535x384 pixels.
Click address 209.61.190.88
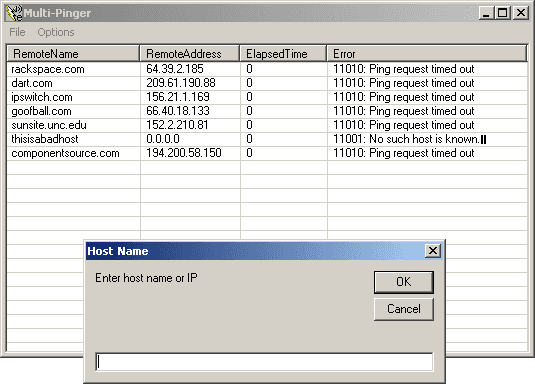coord(181,83)
